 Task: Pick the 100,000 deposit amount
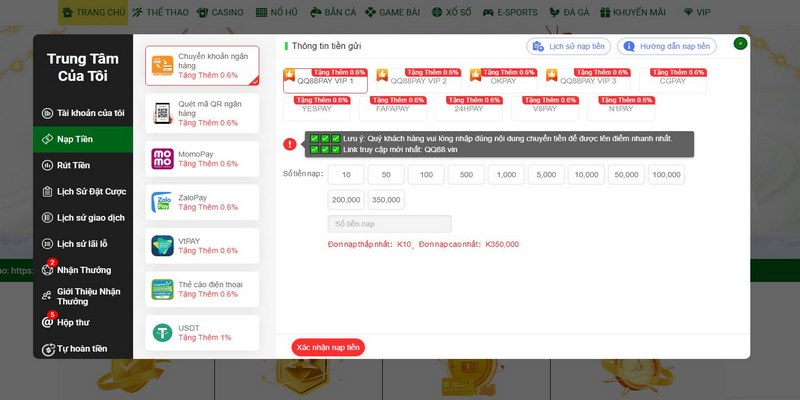tap(666, 174)
